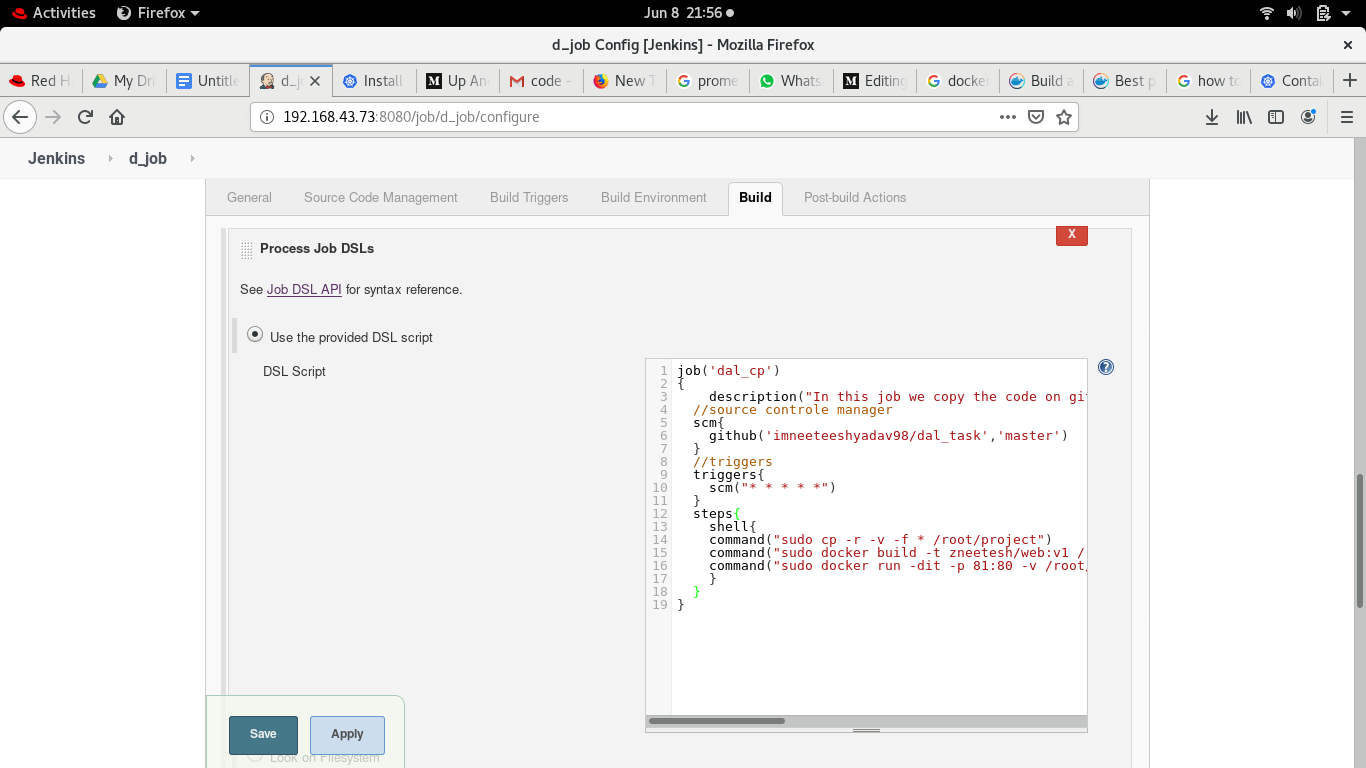Switch to Source Code Management tab
1366x768 pixels.
pos(381,198)
